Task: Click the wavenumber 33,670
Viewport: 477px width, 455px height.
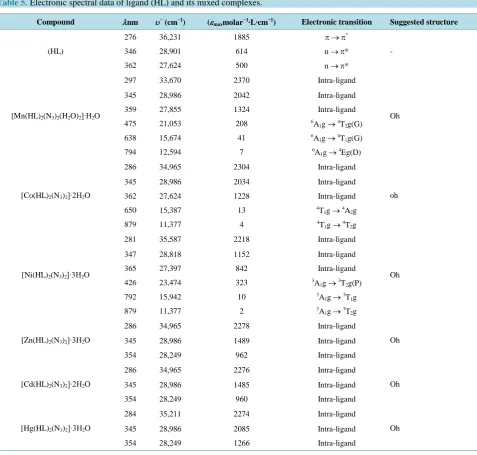Action: (170, 80)
